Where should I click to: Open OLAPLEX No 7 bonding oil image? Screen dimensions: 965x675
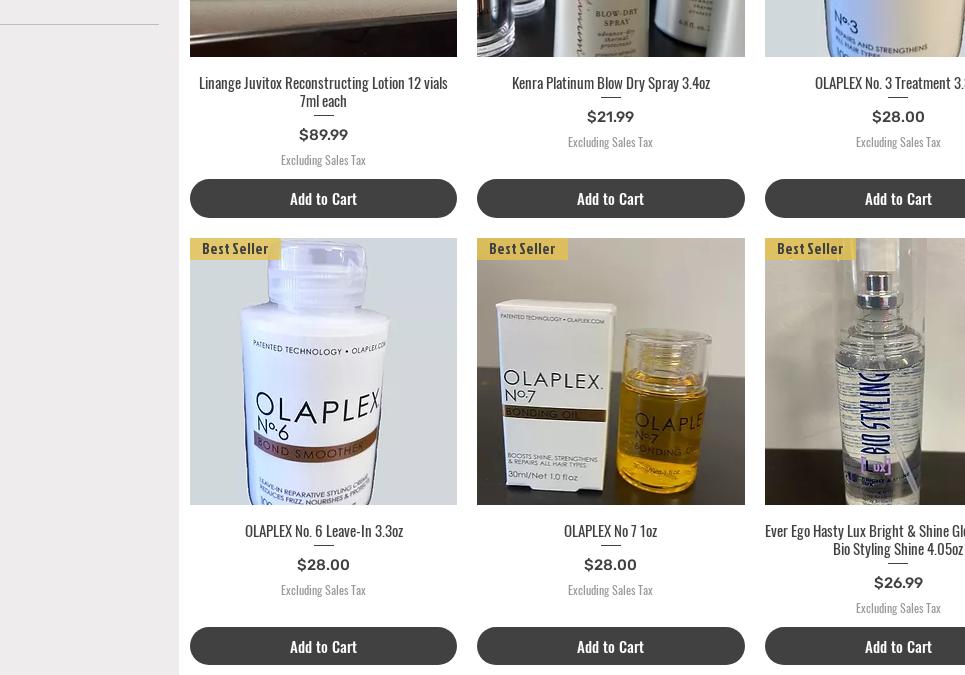tap(611, 372)
